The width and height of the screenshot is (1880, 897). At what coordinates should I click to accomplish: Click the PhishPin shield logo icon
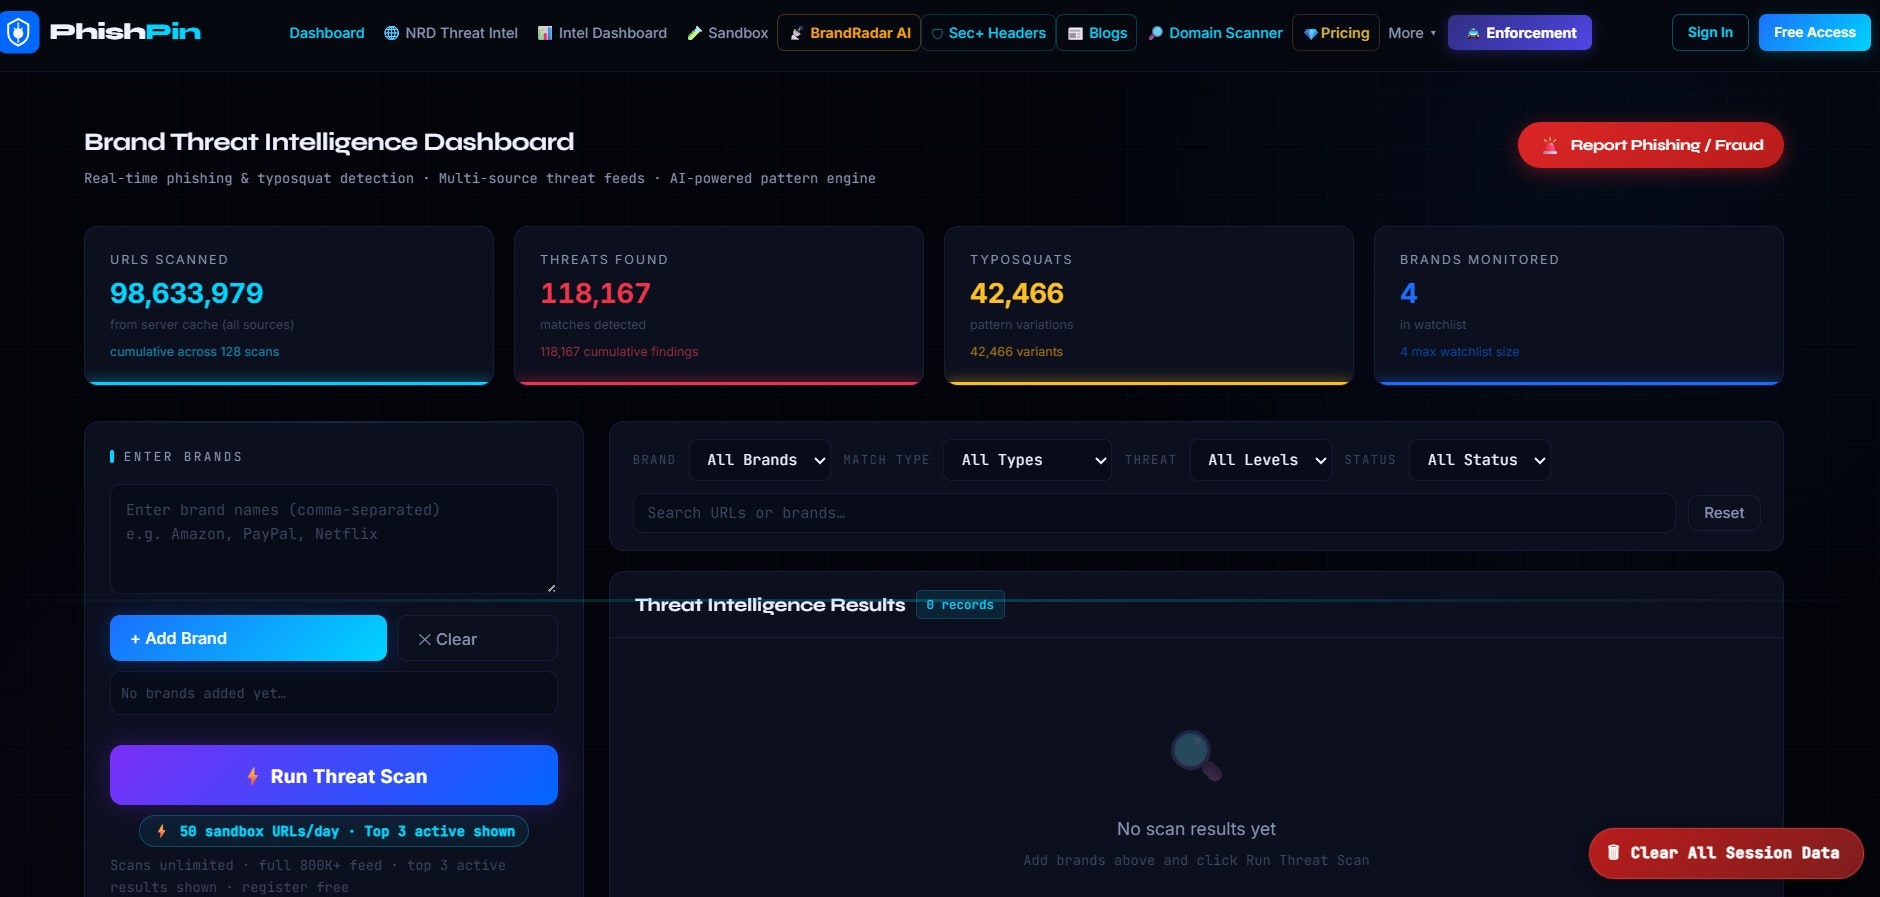tap(19, 32)
